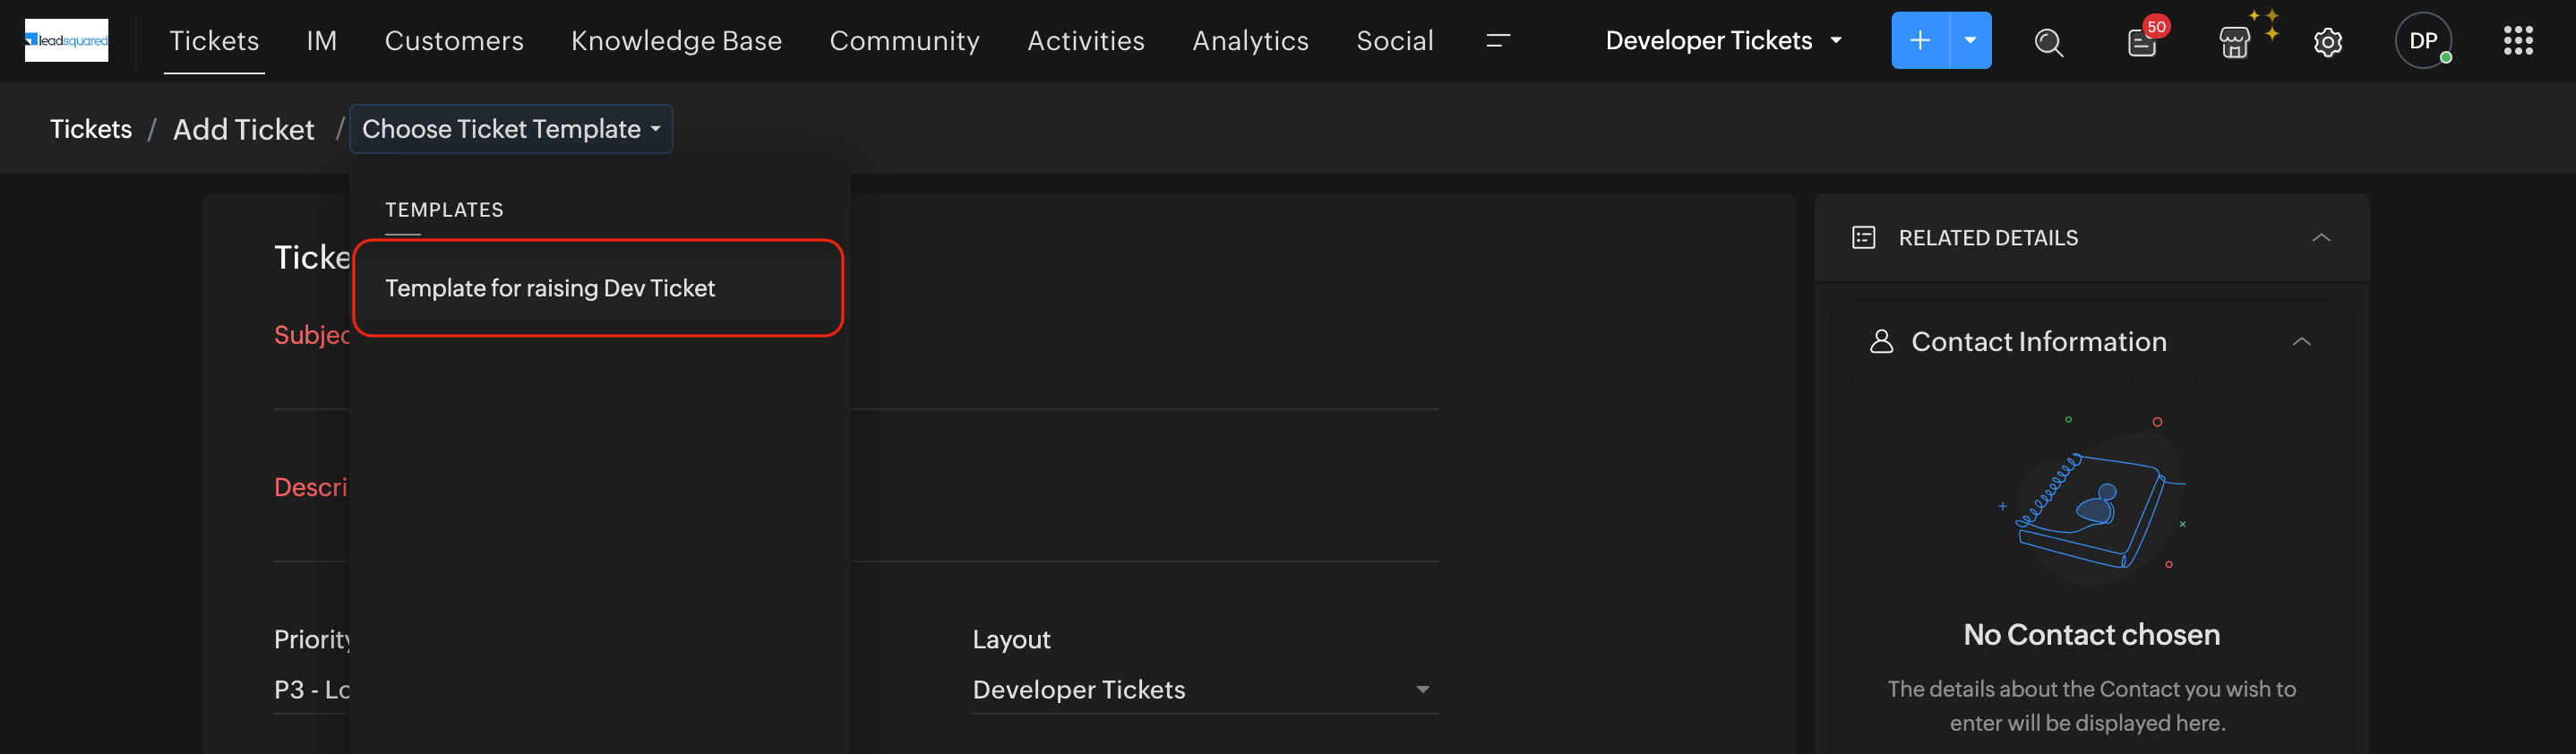
Task: Collapse the Contact Information section
Action: point(2301,342)
